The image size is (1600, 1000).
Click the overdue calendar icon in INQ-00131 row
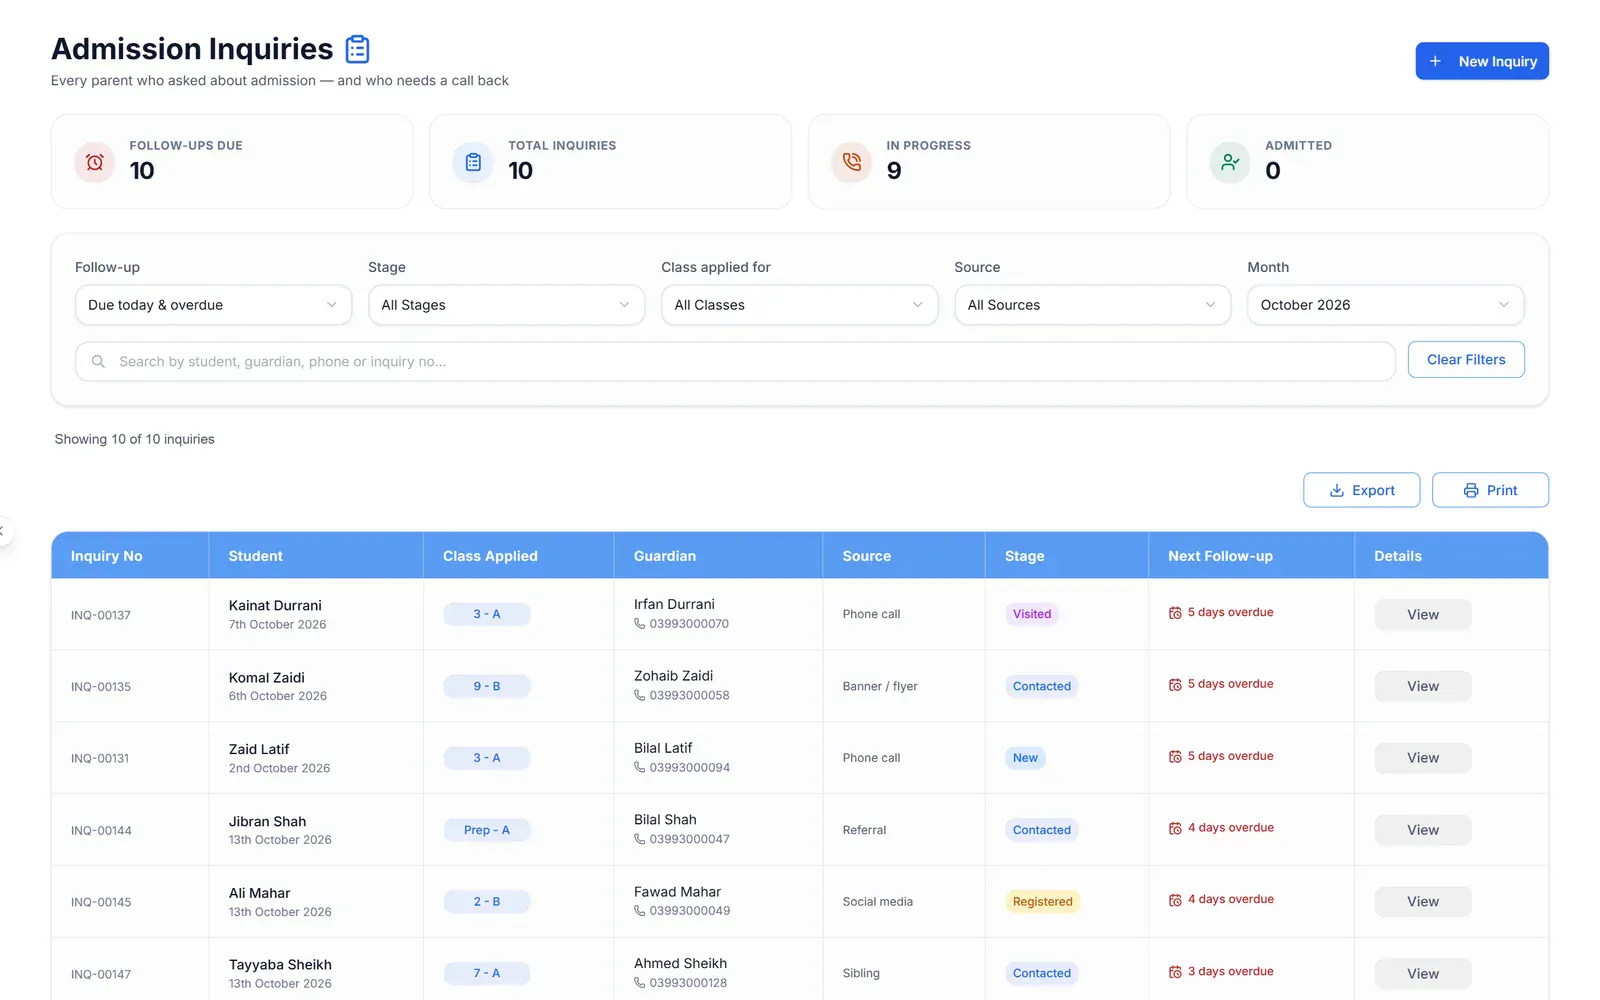pos(1175,757)
